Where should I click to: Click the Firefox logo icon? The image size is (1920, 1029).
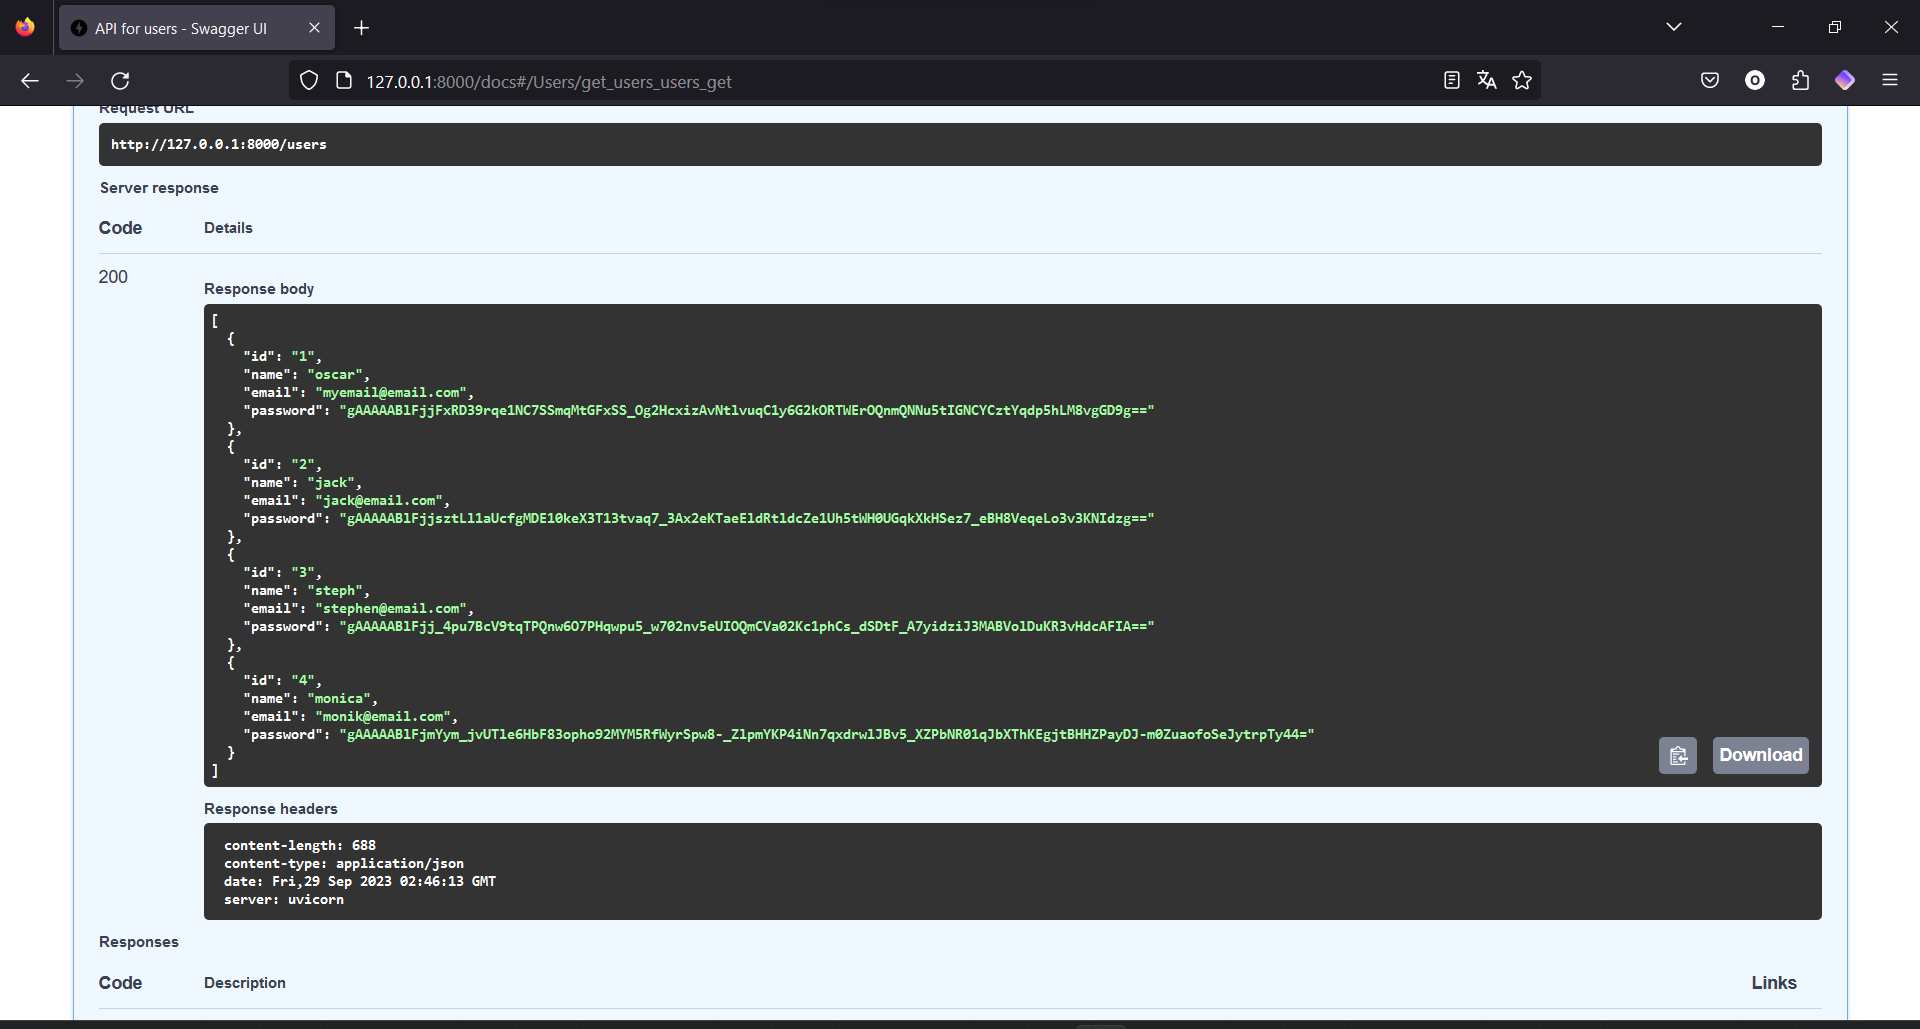25,27
